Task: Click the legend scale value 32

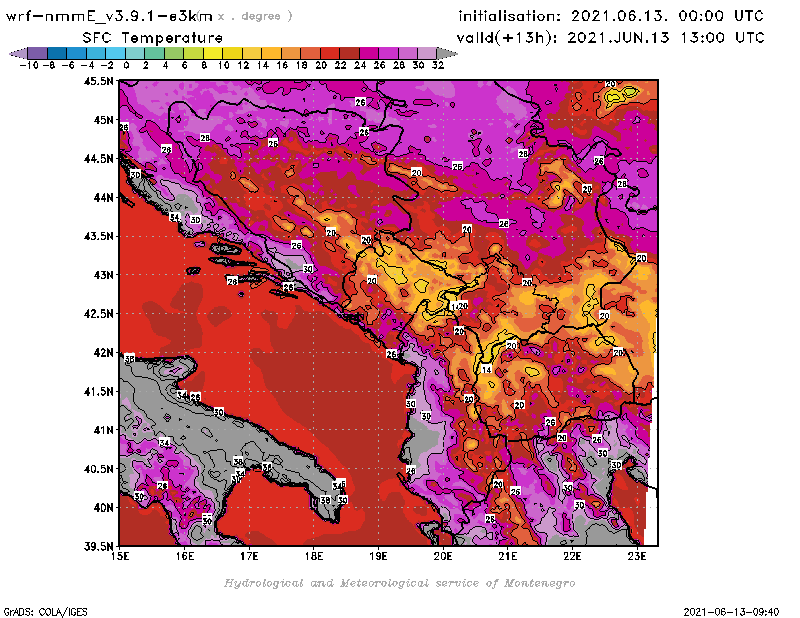Action: tap(438, 65)
